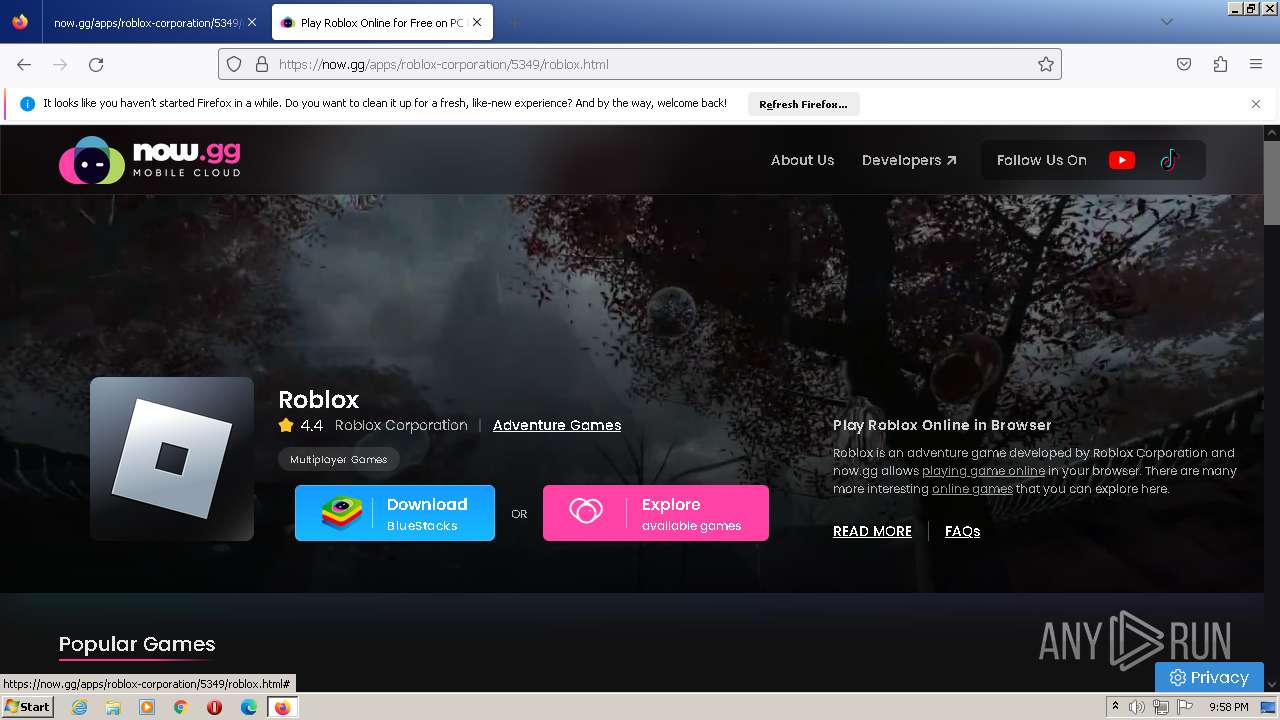Open Opera from taskbar

click(214, 707)
